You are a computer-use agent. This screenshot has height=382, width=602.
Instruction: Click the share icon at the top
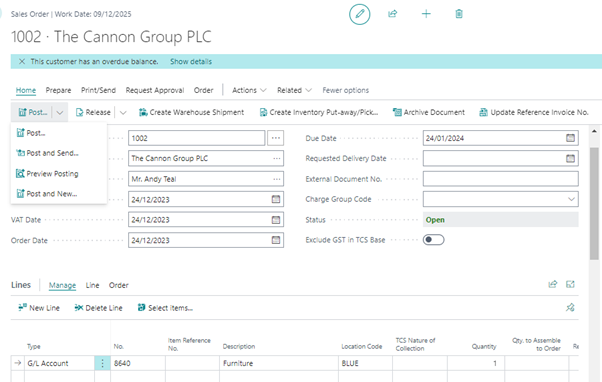click(x=392, y=14)
